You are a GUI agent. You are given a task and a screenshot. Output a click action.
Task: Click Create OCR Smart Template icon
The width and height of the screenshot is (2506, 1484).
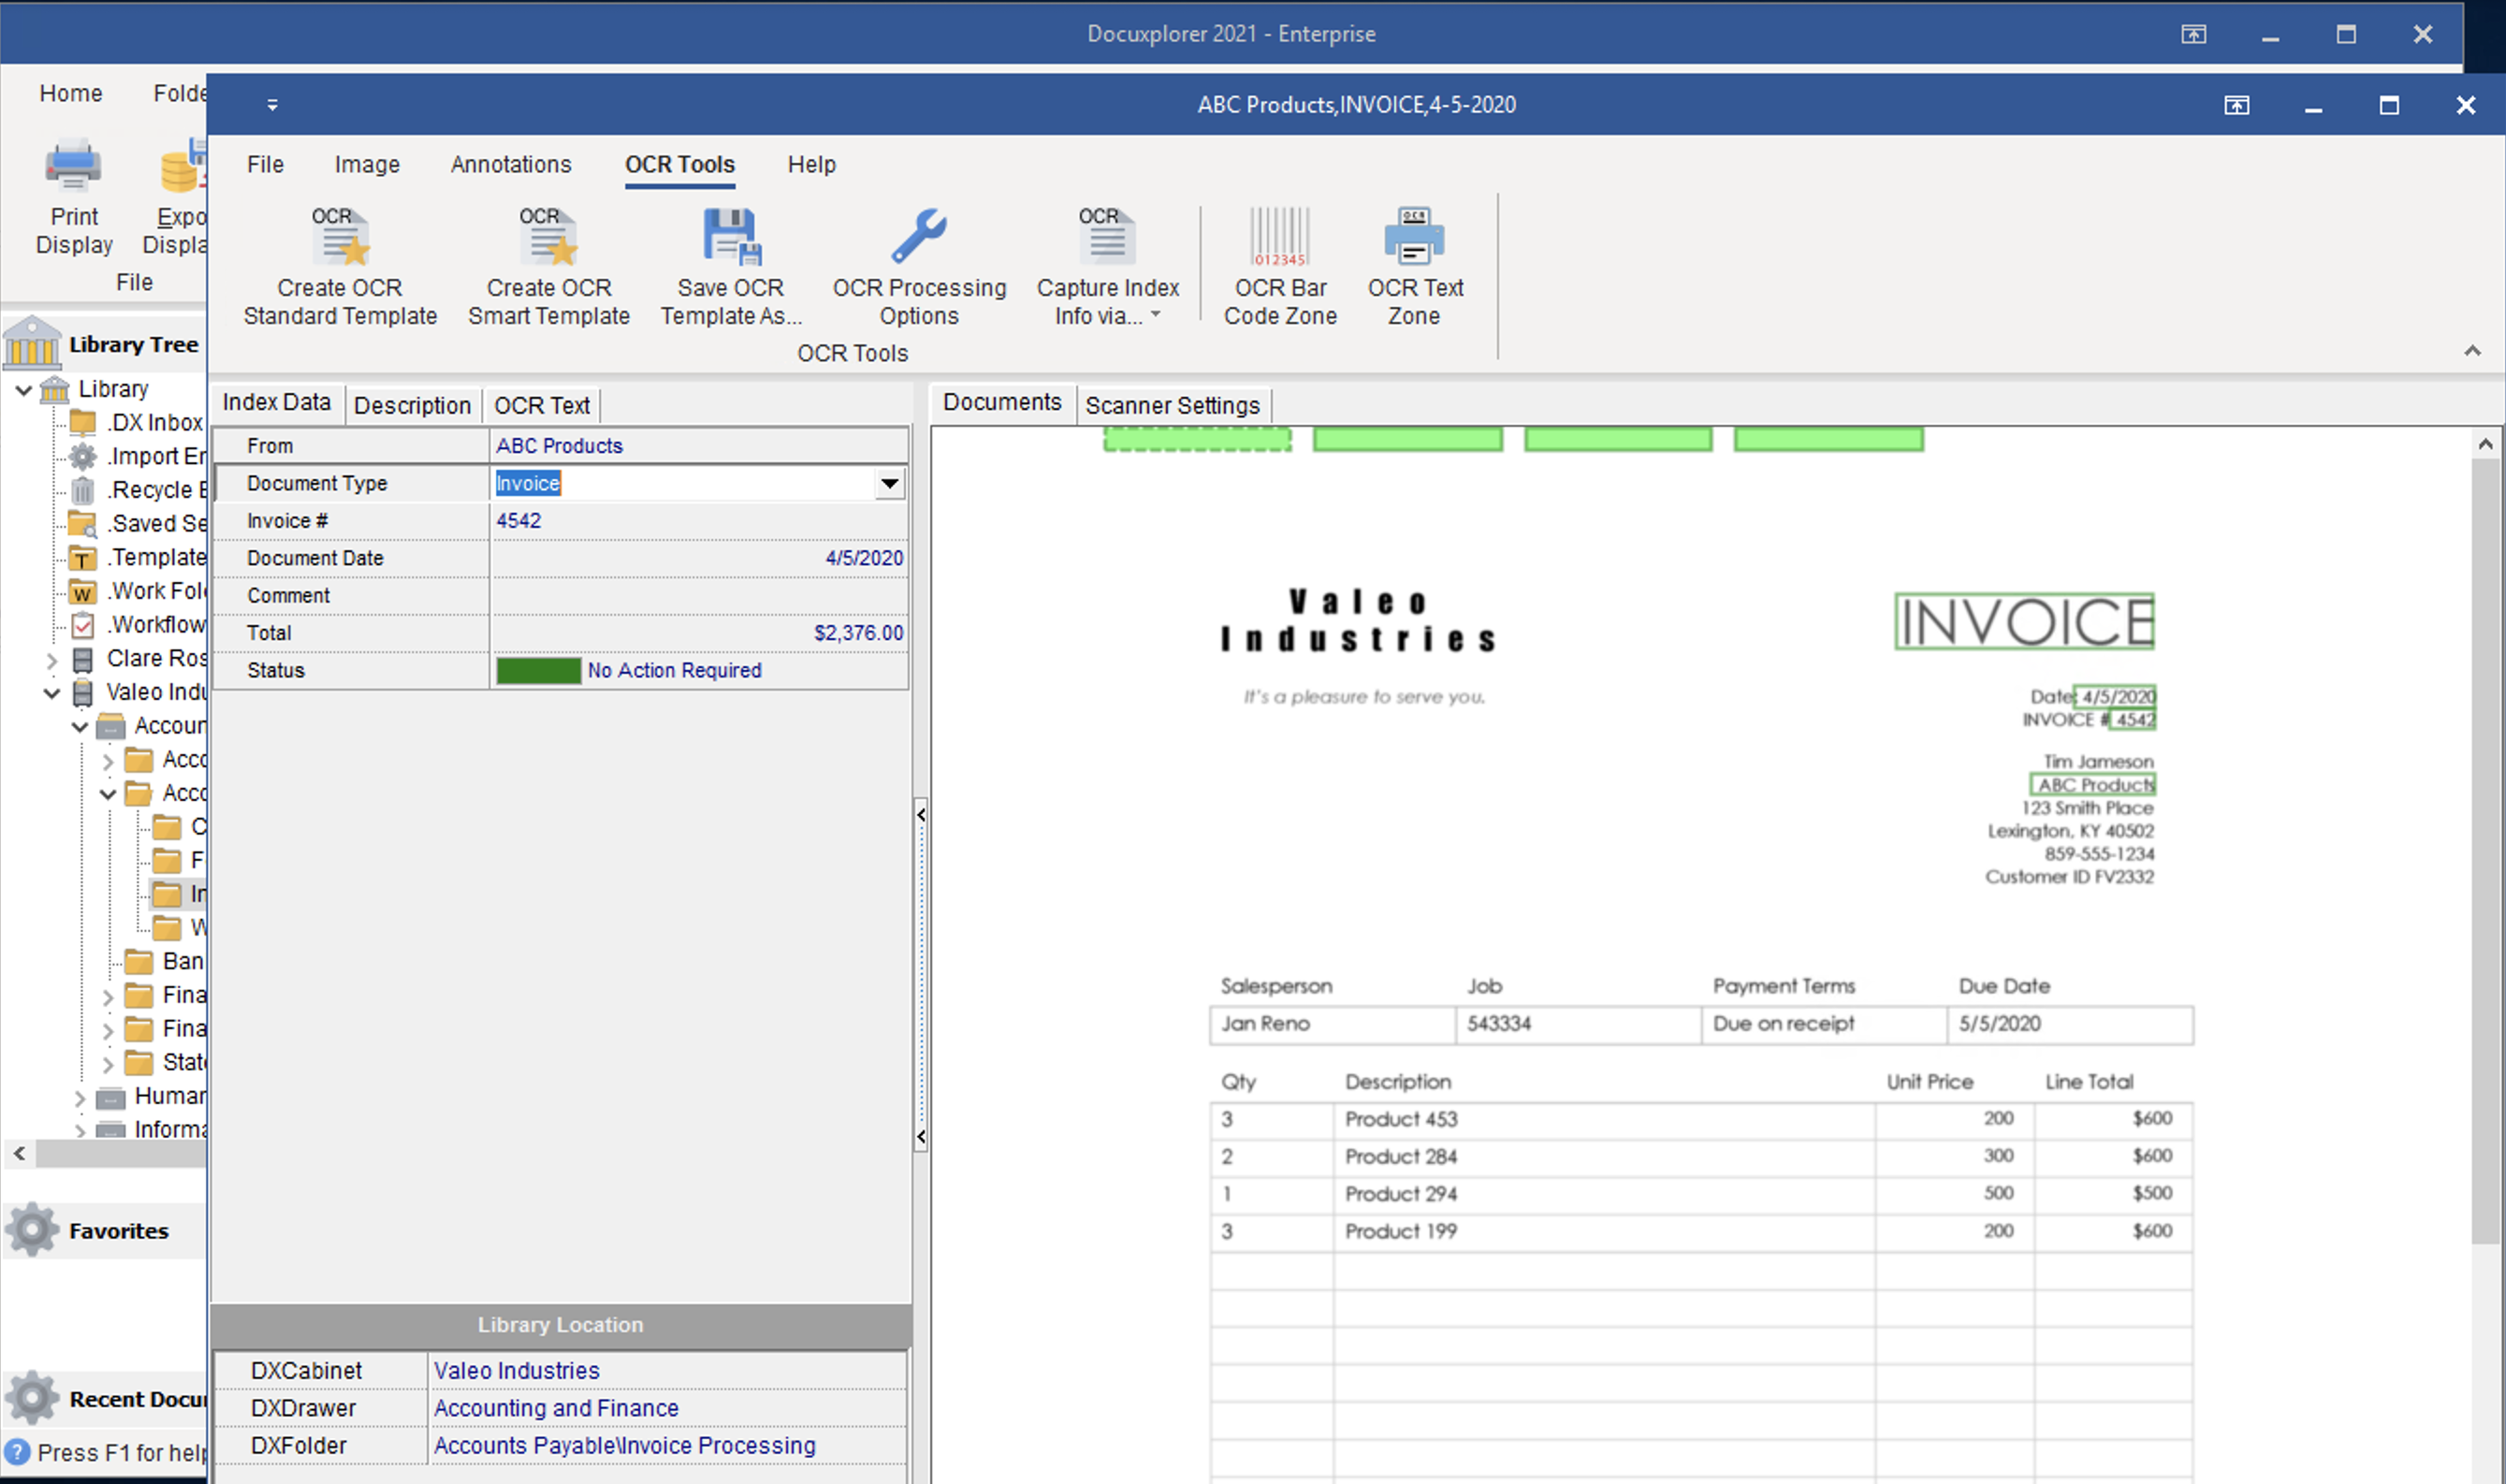tap(548, 238)
